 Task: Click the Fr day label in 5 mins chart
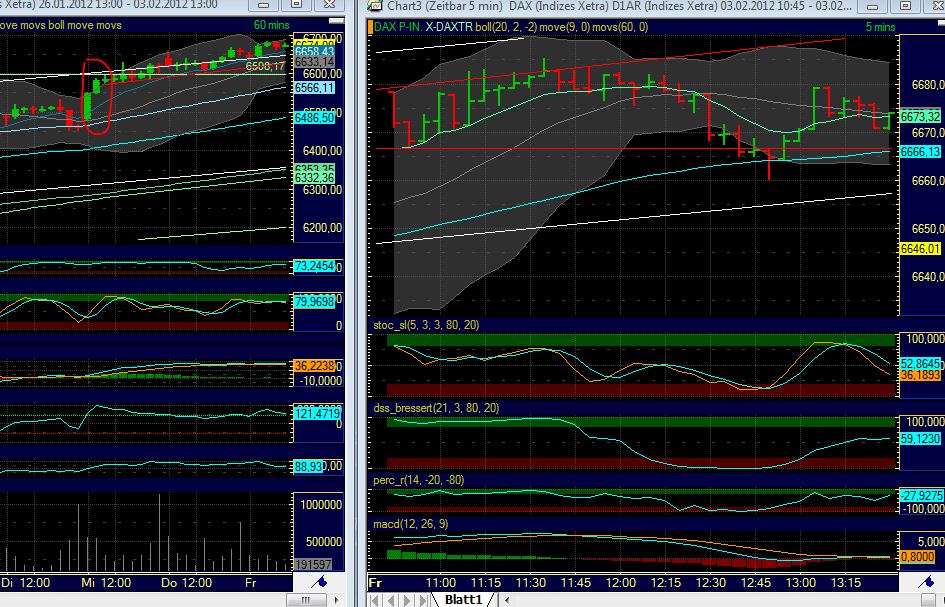pyautogui.click(x=376, y=583)
